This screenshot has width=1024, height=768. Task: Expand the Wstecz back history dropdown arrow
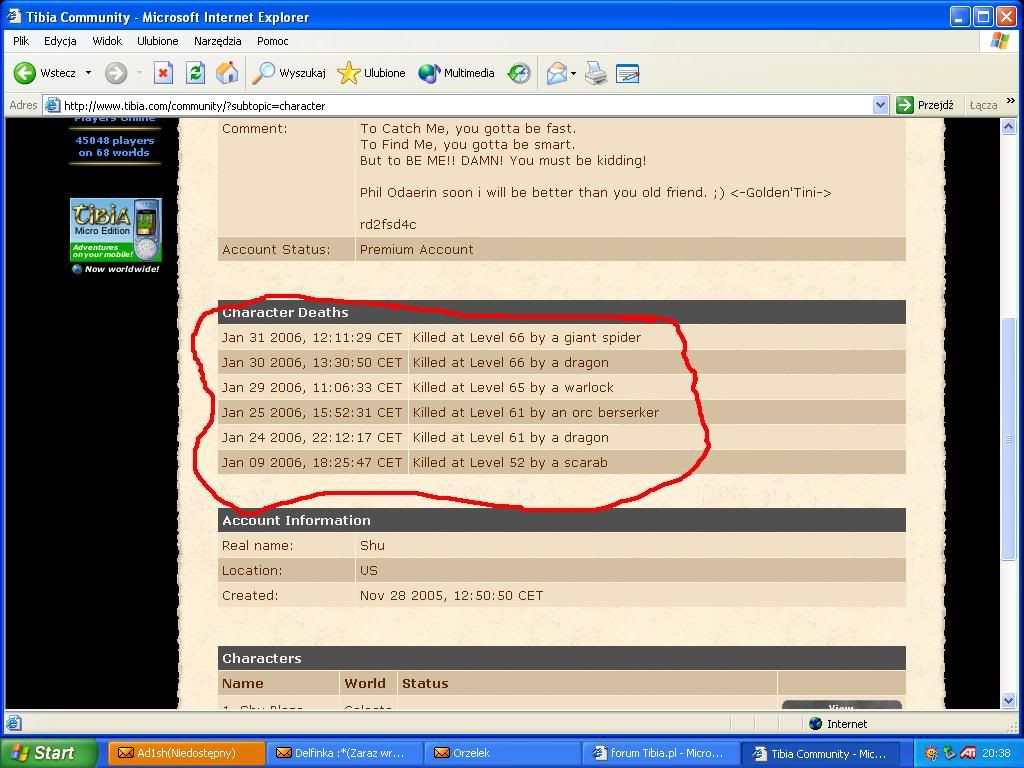click(x=88, y=72)
